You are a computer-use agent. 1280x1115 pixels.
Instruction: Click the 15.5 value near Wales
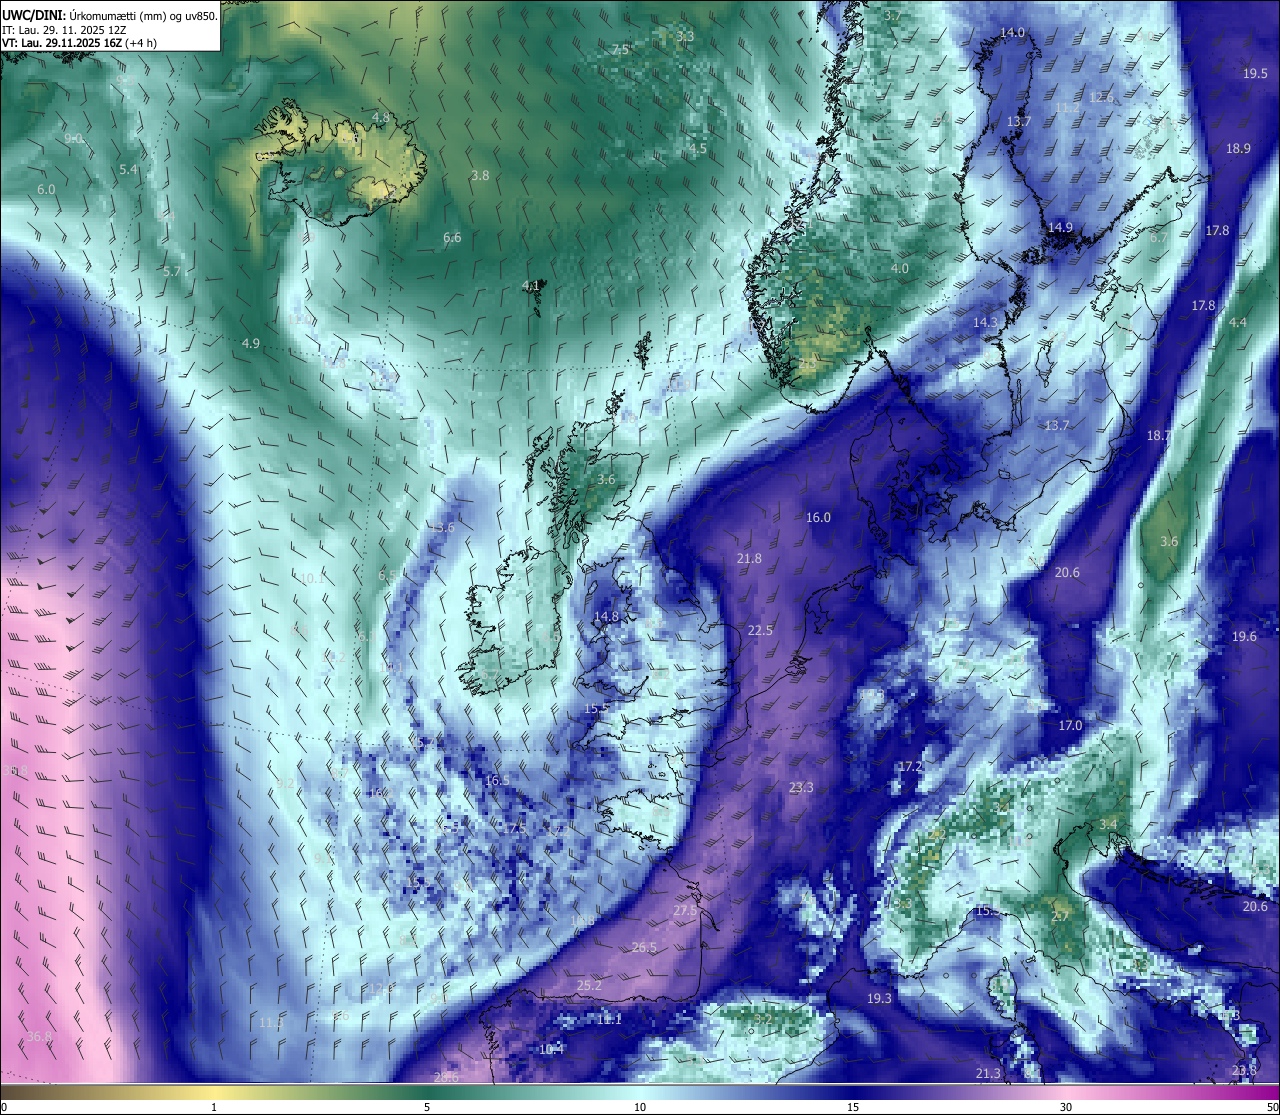tap(597, 708)
